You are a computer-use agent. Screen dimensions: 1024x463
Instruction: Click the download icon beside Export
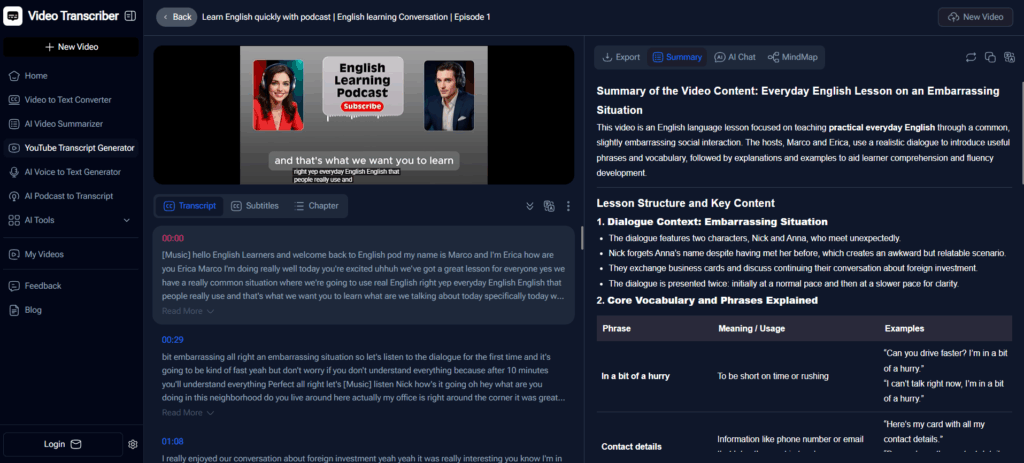[x=607, y=57]
